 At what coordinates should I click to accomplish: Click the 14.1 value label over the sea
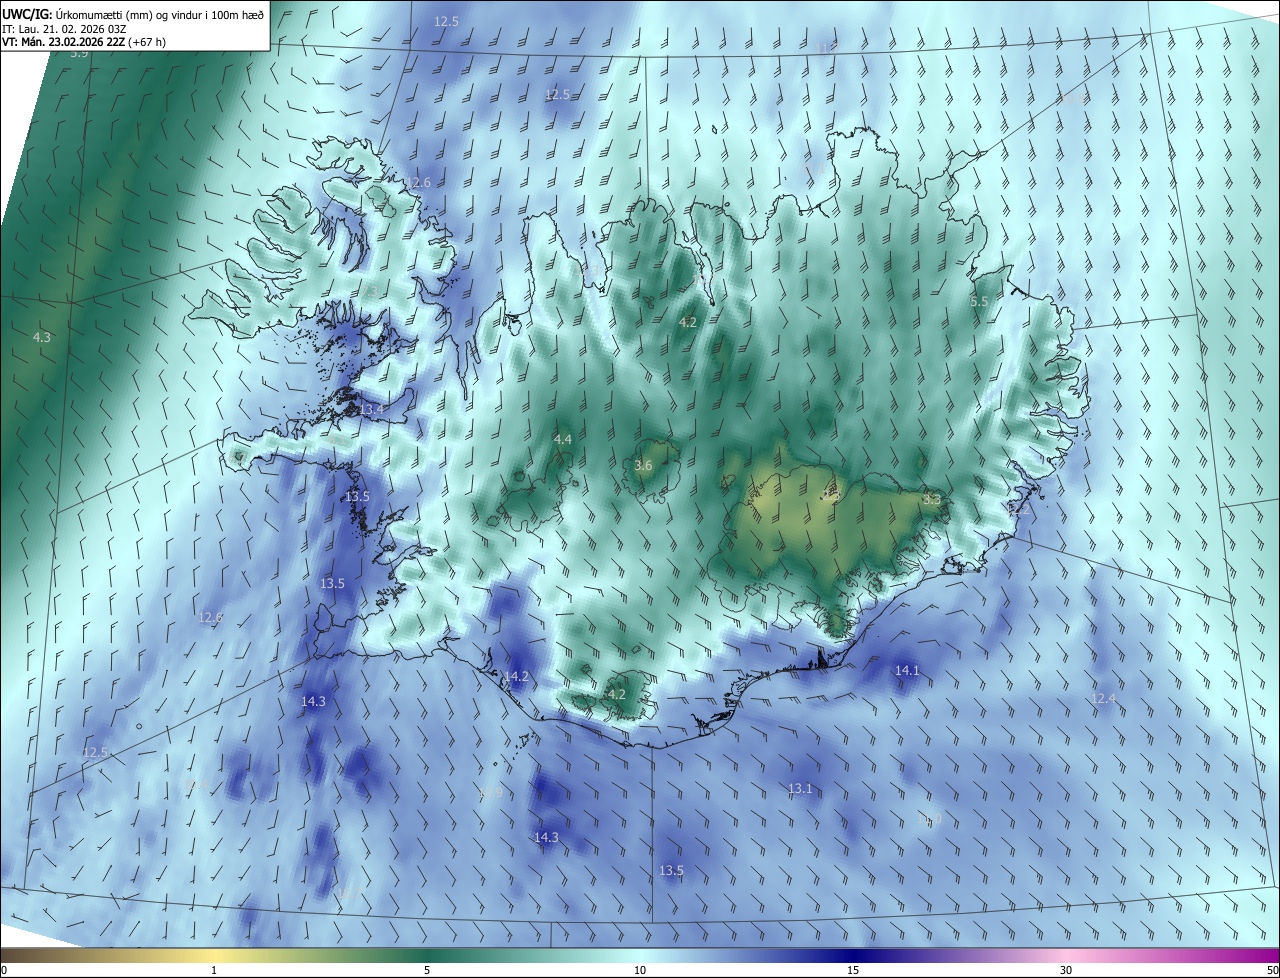[x=907, y=670]
